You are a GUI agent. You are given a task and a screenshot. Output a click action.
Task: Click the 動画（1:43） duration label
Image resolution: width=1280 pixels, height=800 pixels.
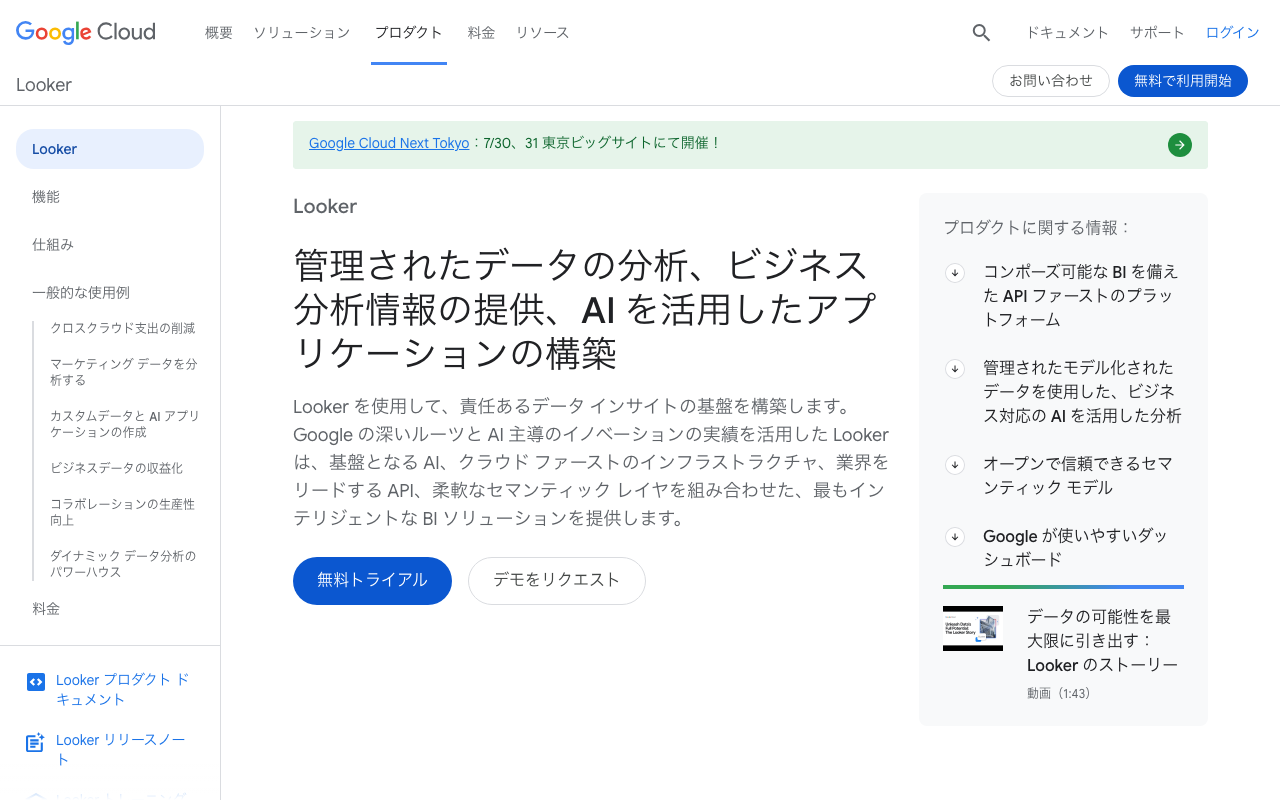(x=1058, y=693)
